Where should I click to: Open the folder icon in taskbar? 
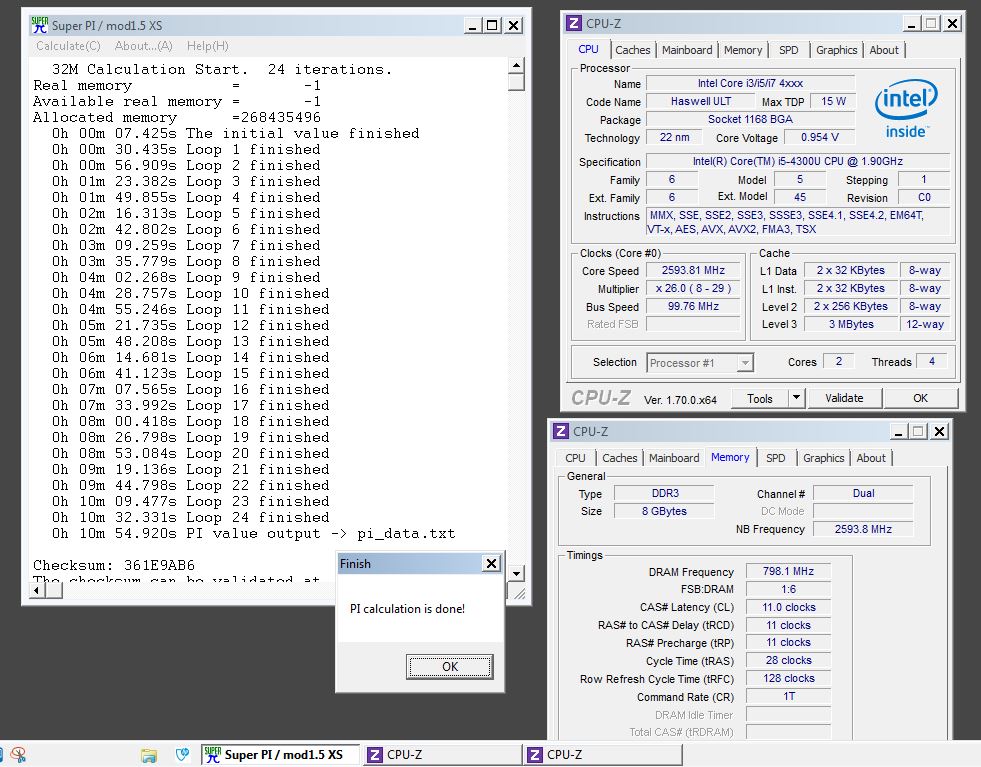149,755
